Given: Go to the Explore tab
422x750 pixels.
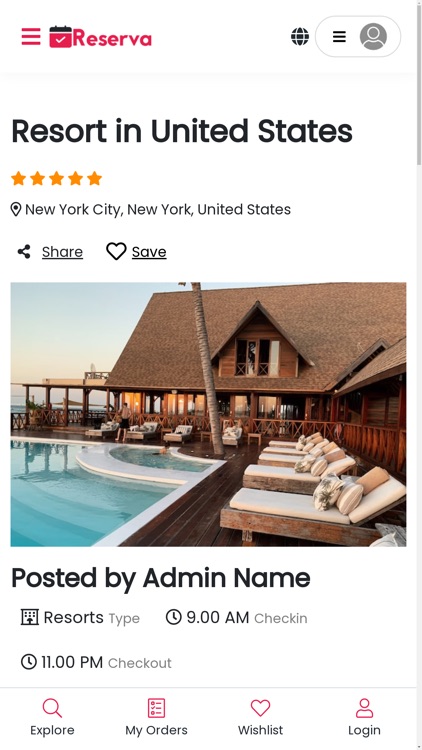Looking at the screenshot, I should [x=52, y=717].
